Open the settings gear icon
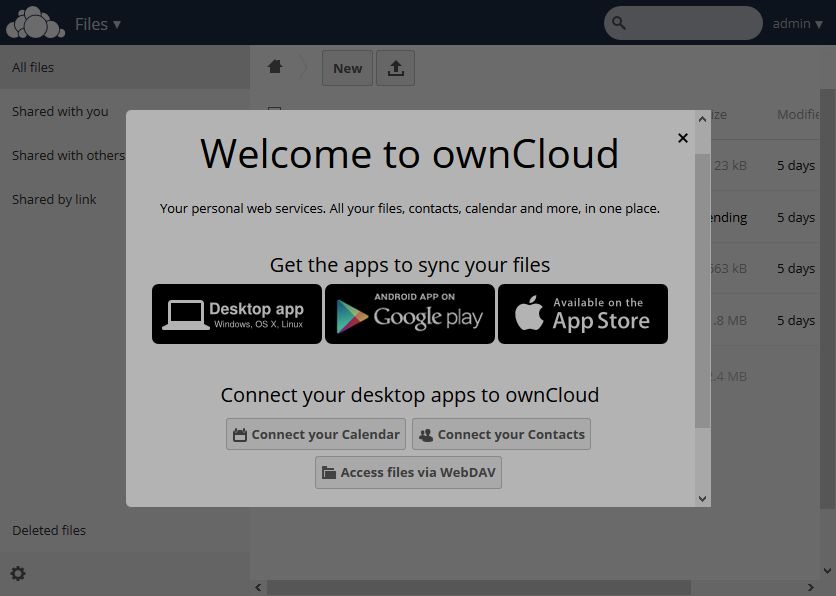This screenshot has width=836, height=596. tap(18, 574)
